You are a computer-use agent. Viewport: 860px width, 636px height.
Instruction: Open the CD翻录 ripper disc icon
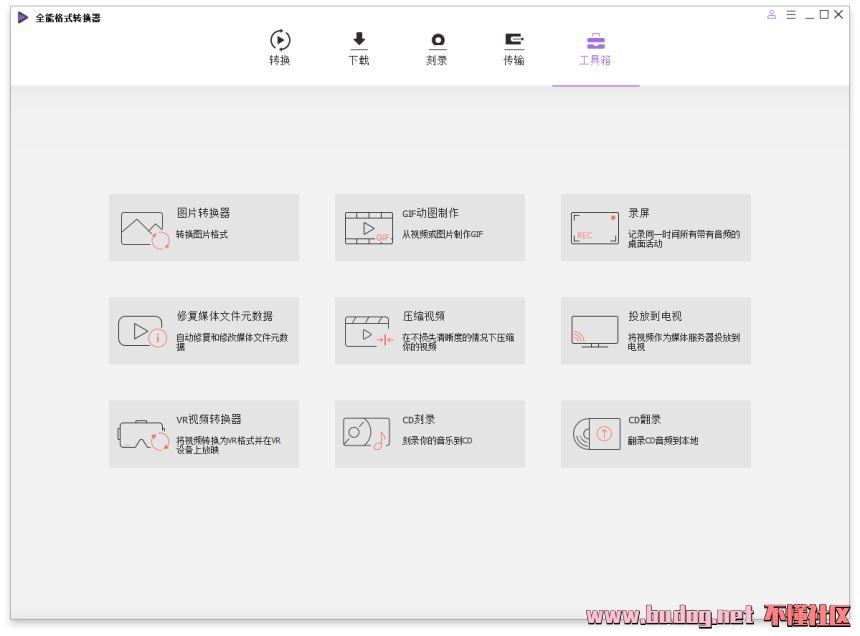pyautogui.click(x=595, y=434)
